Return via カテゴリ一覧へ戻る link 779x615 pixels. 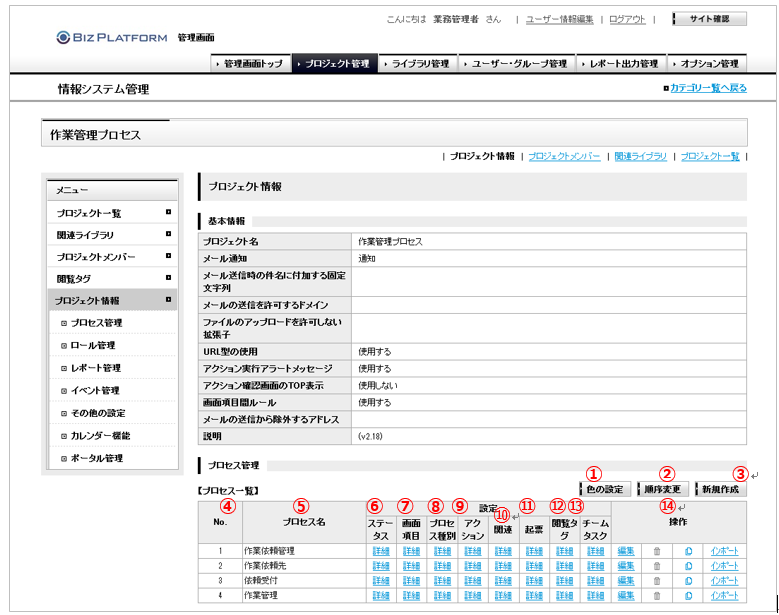tap(708, 88)
